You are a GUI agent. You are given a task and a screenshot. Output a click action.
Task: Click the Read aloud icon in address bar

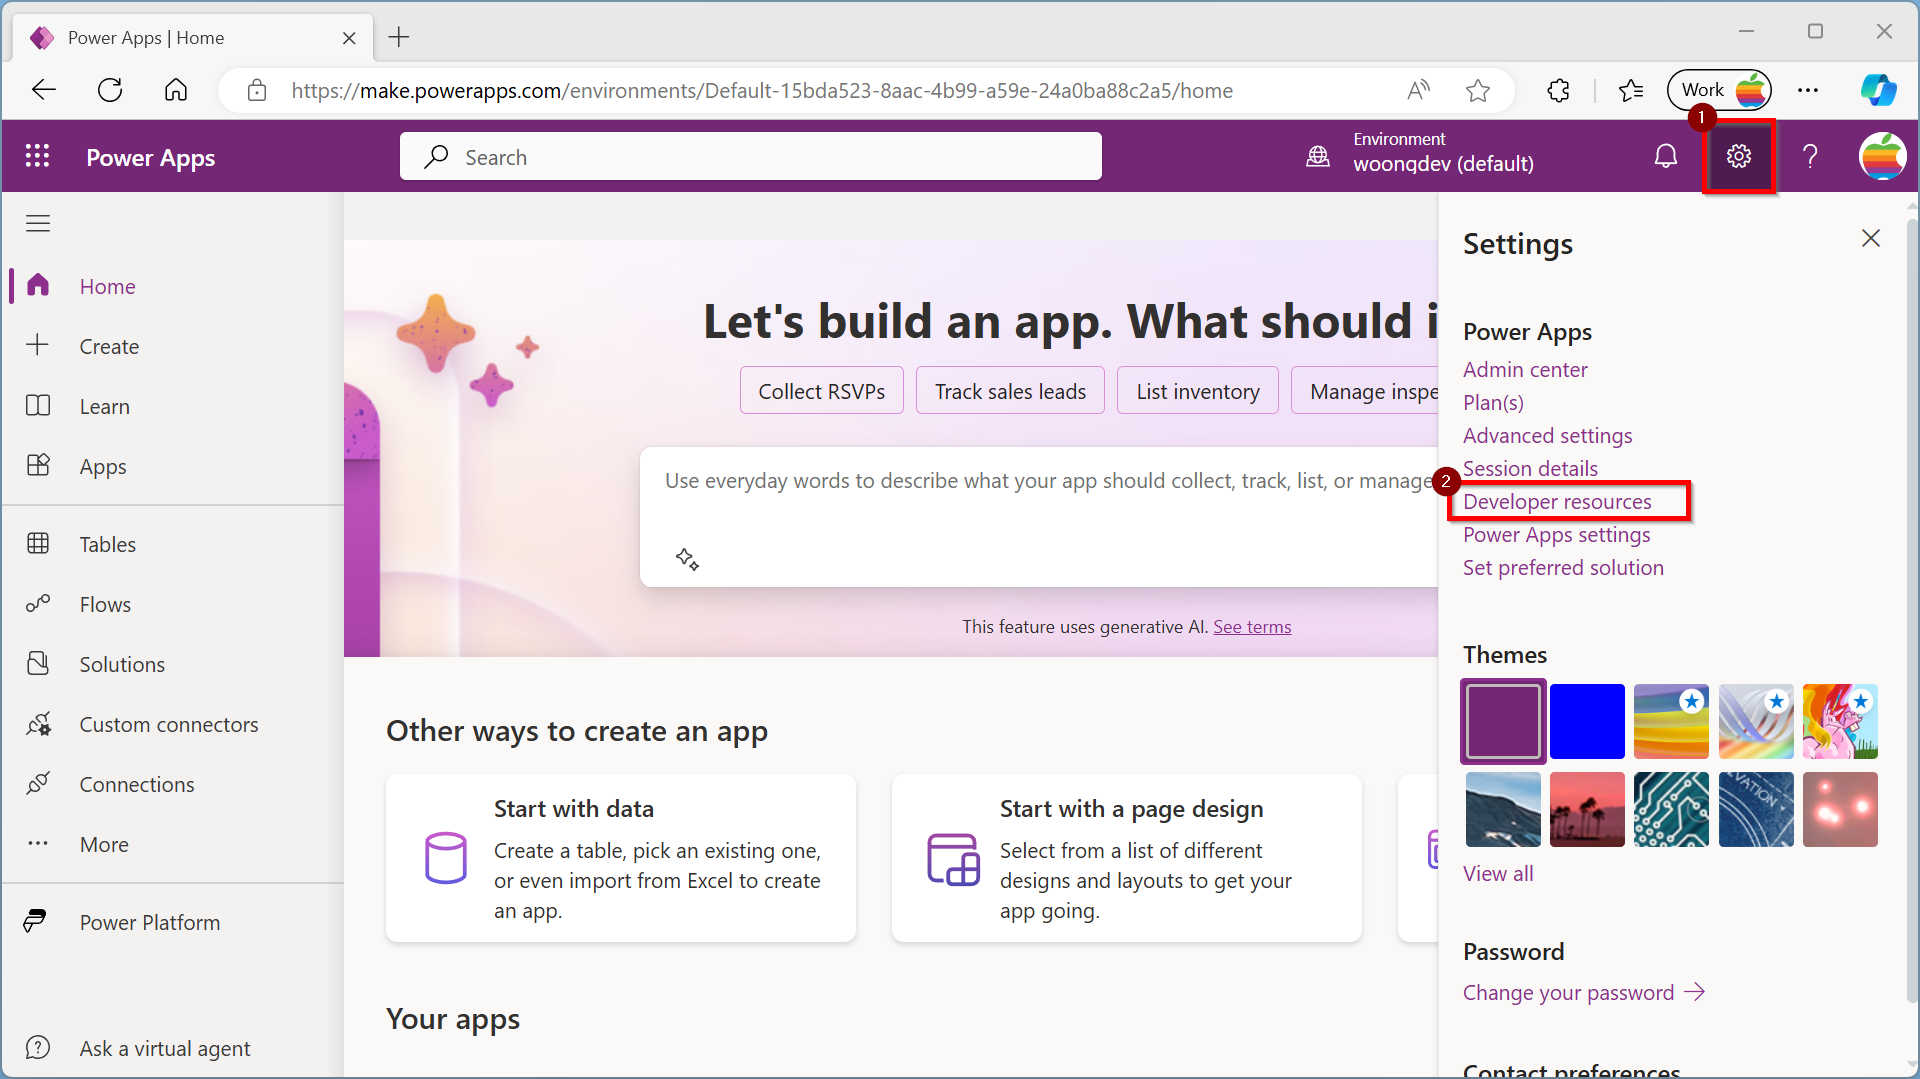coord(1418,90)
